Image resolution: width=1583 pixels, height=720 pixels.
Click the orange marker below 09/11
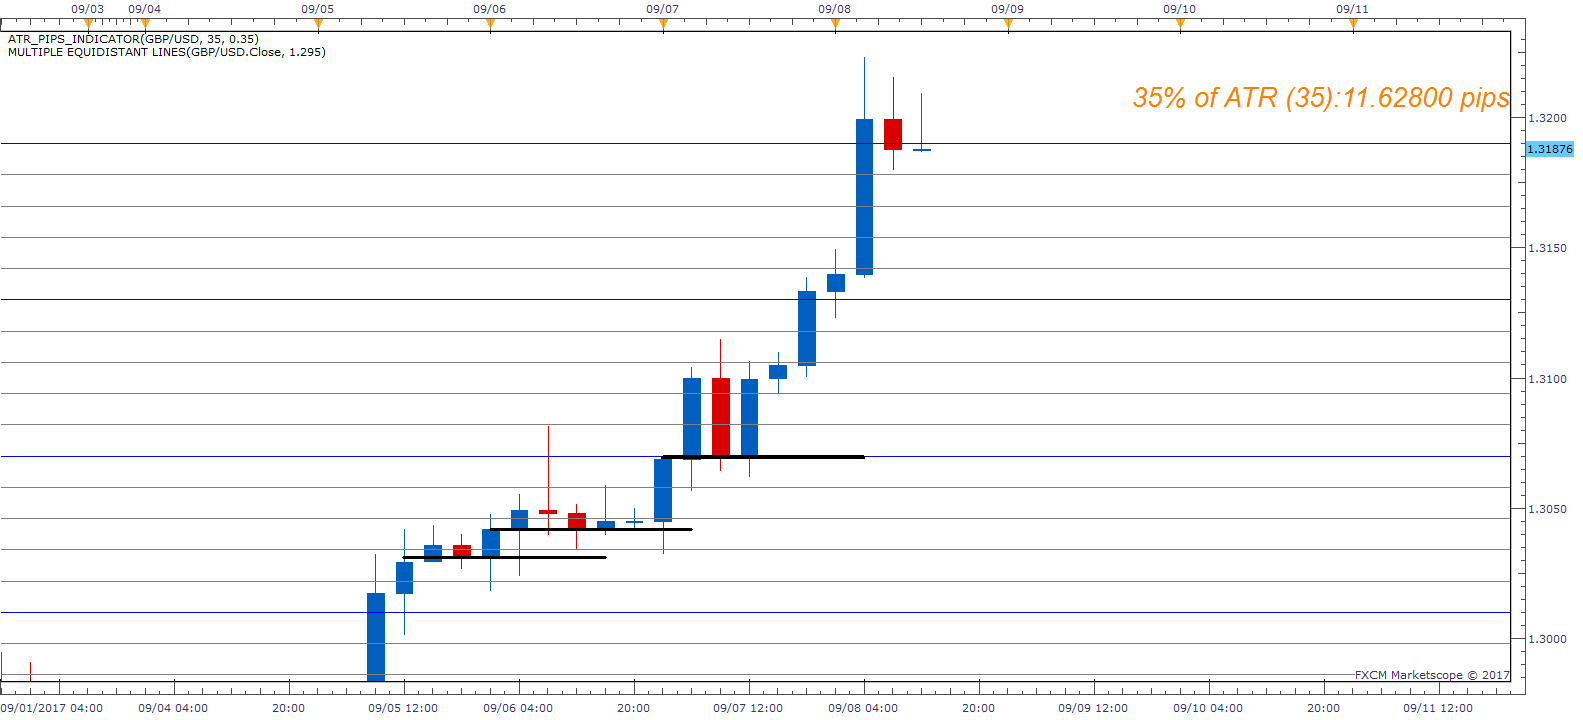pos(1353,22)
